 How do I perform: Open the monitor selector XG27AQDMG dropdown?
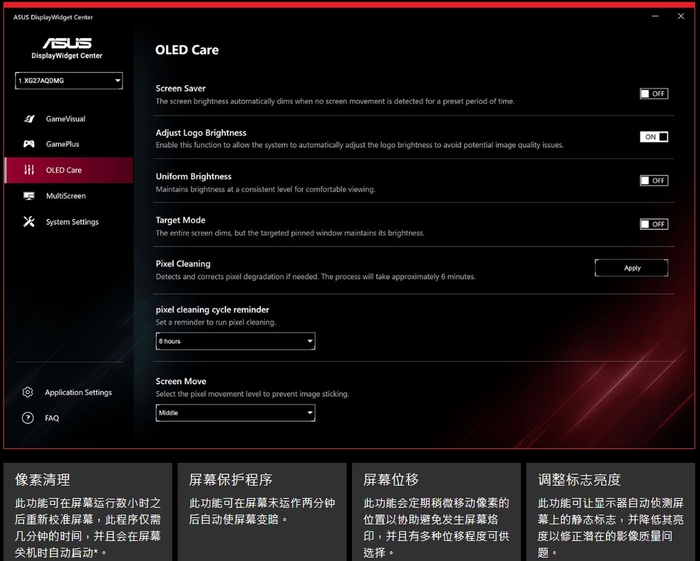pos(69,81)
